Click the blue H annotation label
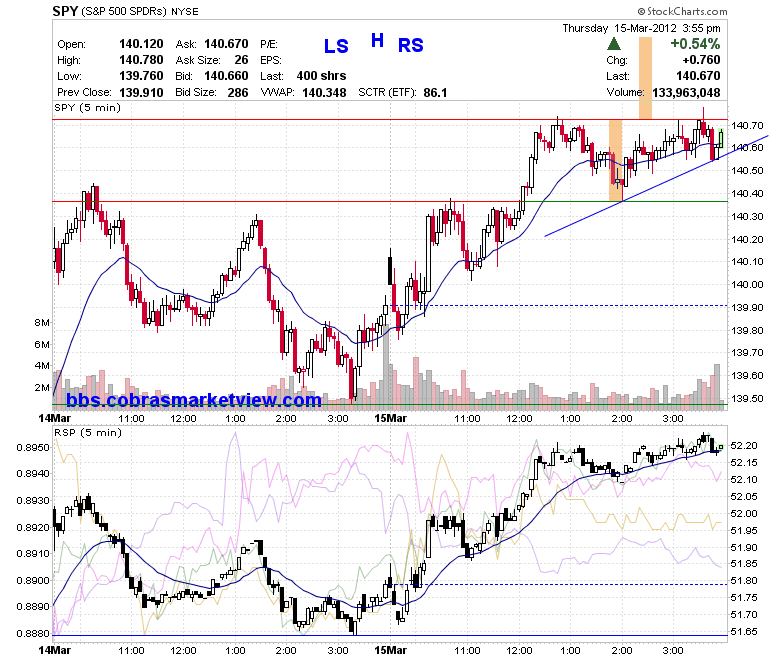The height and width of the screenshot is (659, 780). (x=378, y=40)
